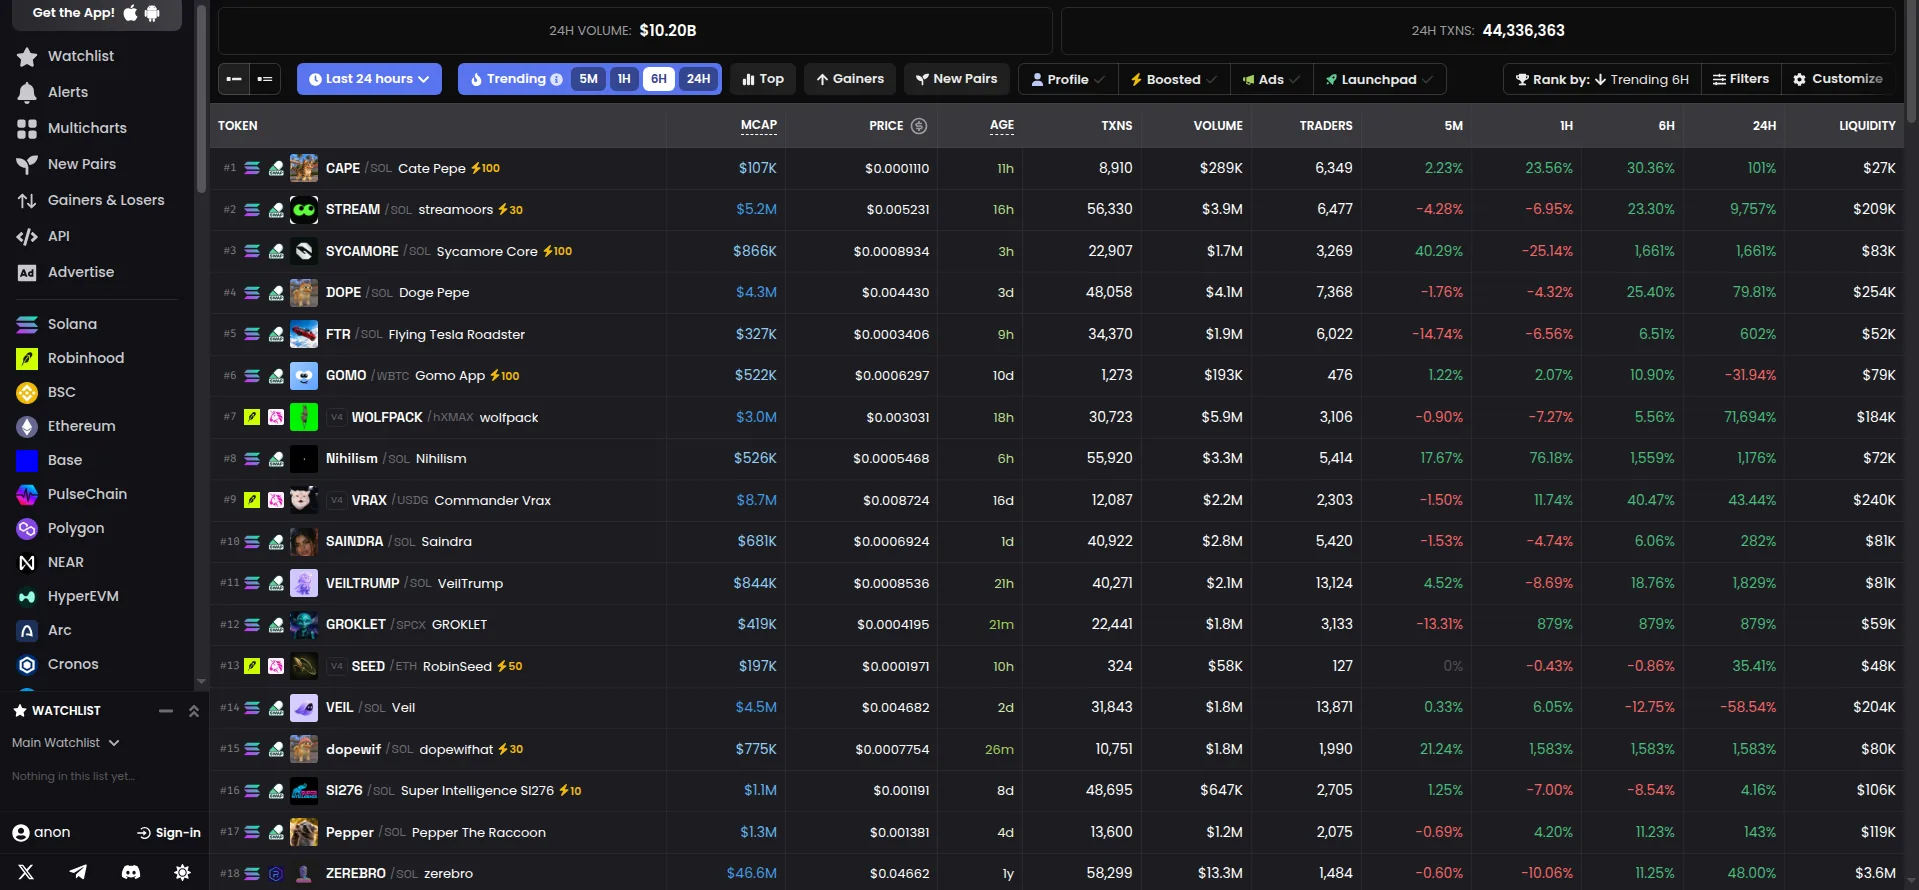Toggle the 6H trending timeframe
Viewport: 1919px width, 890px height.
658,79
